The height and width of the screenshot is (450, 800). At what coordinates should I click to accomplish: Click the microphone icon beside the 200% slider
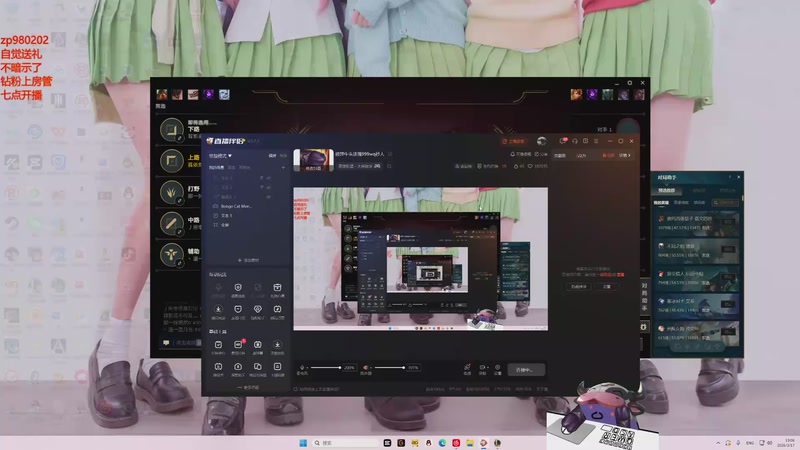tap(302, 367)
